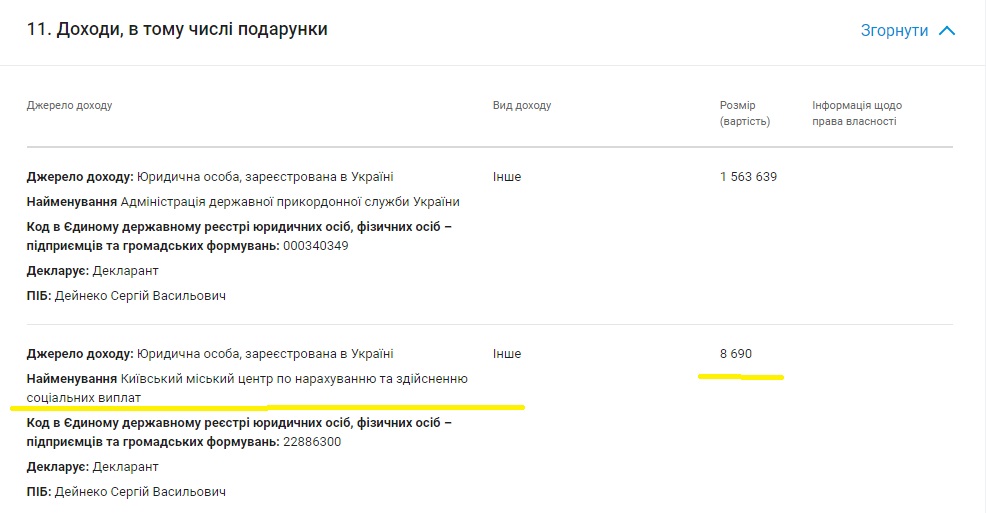986x513 pixels.
Task: Click 'Інформація щодо права власності' column header
Action: [x=856, y=113]
